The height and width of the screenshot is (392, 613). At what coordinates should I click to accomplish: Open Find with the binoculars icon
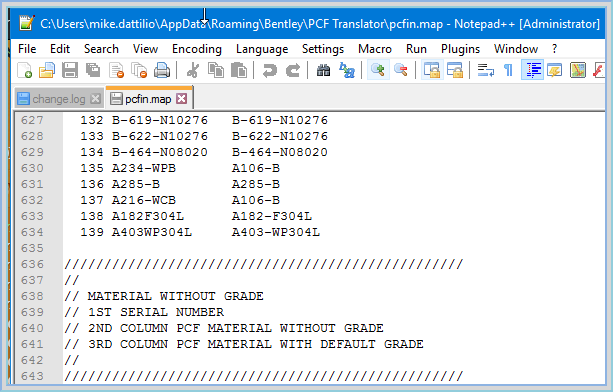tap(323, 70)
